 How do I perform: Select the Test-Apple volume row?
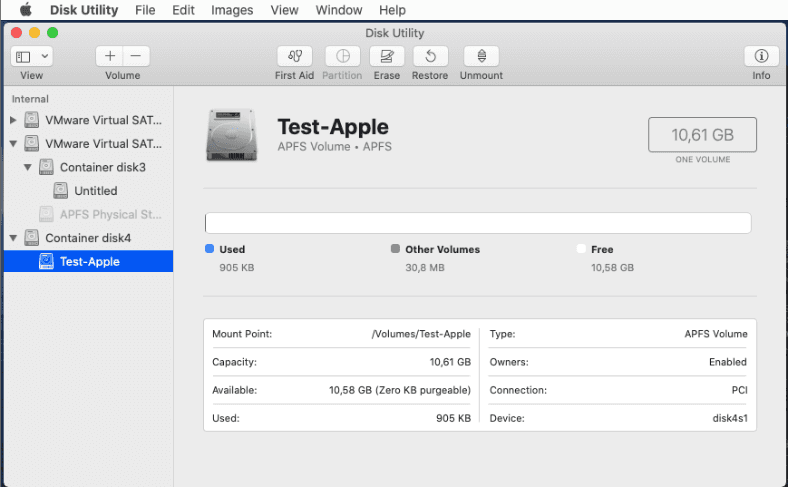coord(88,261)
